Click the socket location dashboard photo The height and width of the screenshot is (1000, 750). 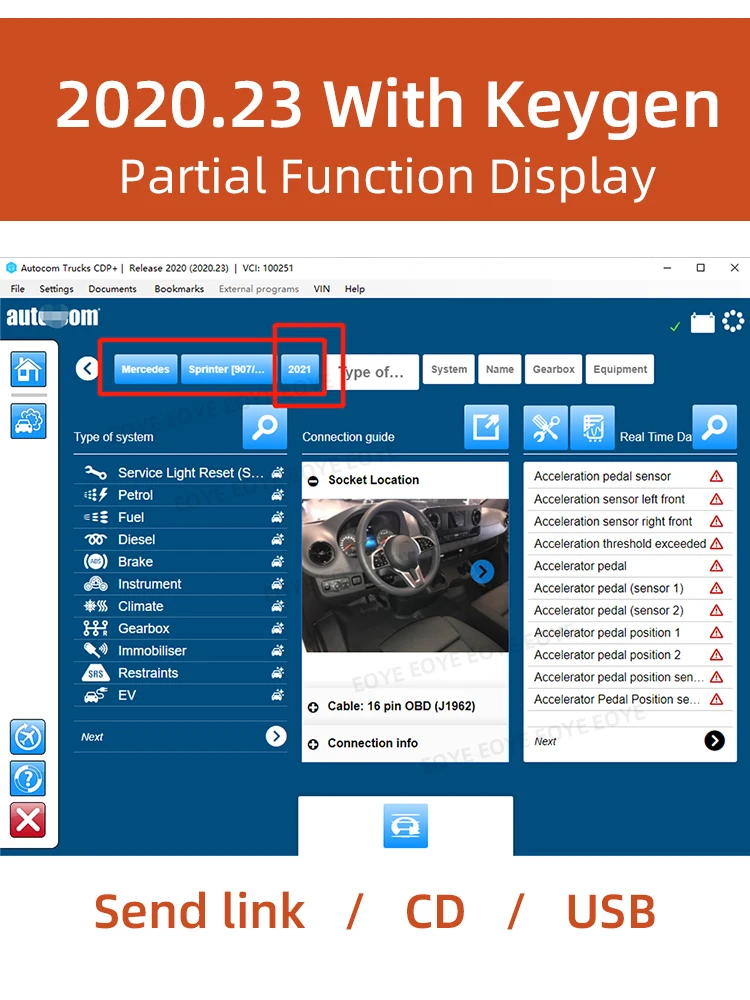(x=406, y=575)
